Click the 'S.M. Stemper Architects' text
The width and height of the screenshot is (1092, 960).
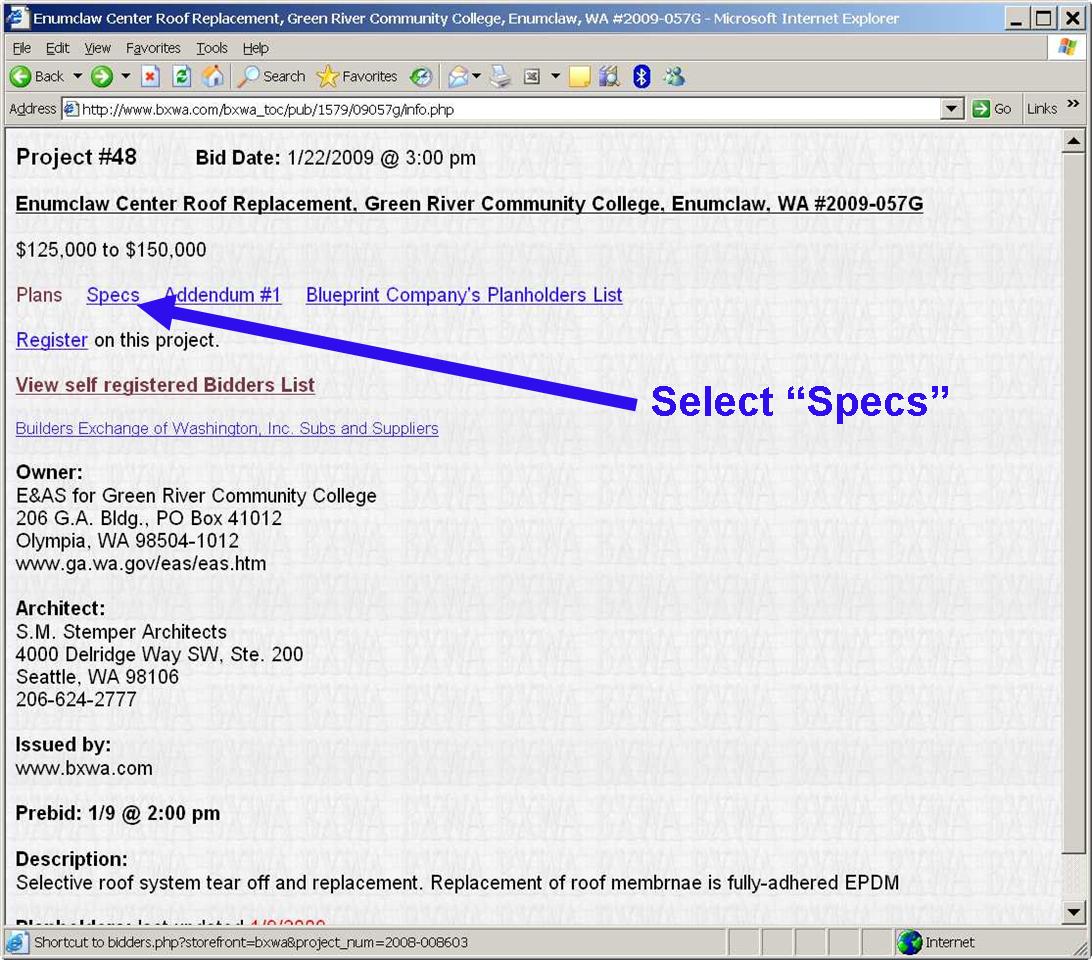121,632
